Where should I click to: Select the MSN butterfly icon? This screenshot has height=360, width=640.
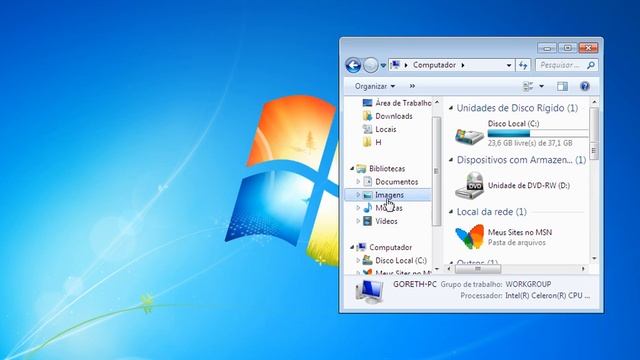click(x=469, y=237)
